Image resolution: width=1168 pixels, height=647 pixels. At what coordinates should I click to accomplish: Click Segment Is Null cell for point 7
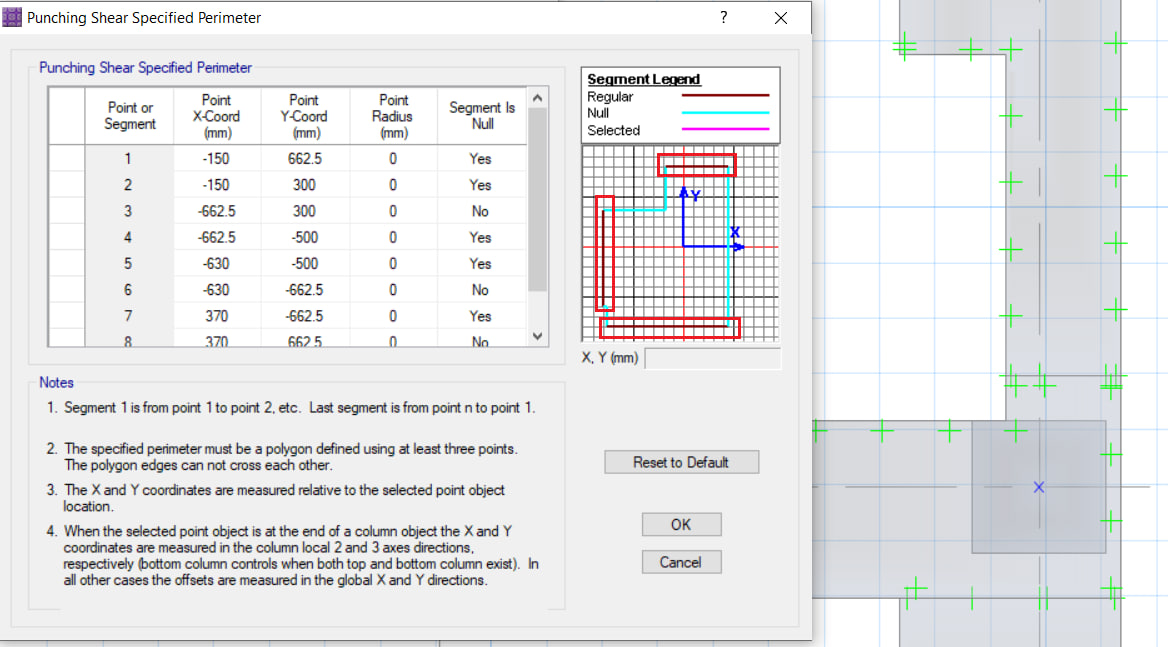(x=481, y=316)
